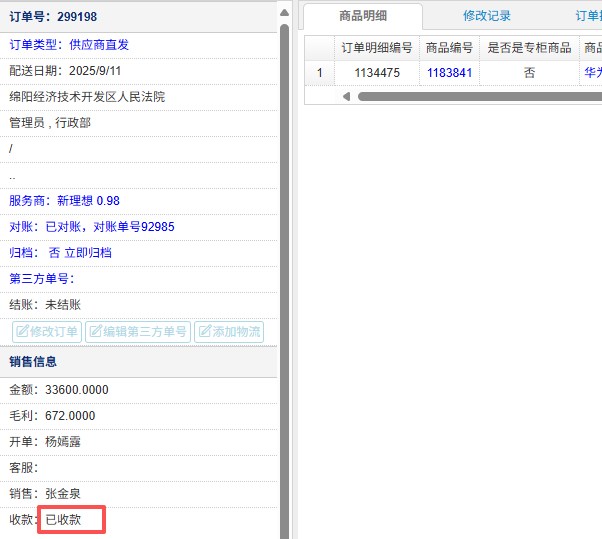
Task: Click the order detail number 1134475 cell
Action: pyautogui.click(x=376, y=72)
